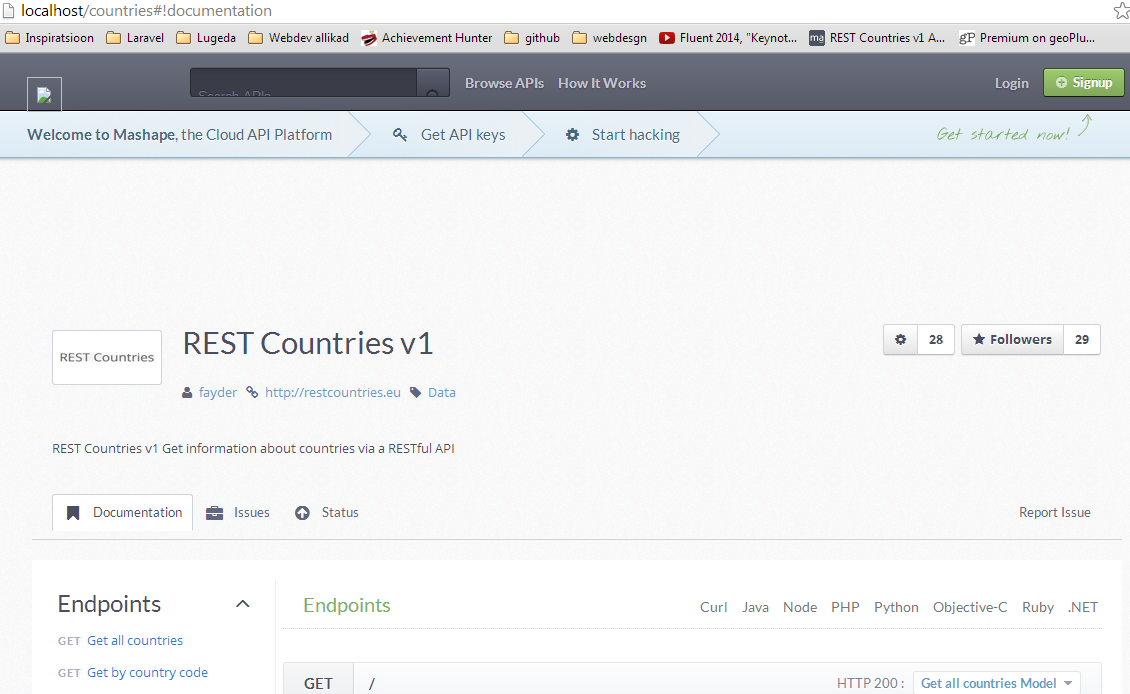Select the Get all countries endpoint
This screenshot has width=1130, height=694.
pyautogui.click(x=135, y=641)
